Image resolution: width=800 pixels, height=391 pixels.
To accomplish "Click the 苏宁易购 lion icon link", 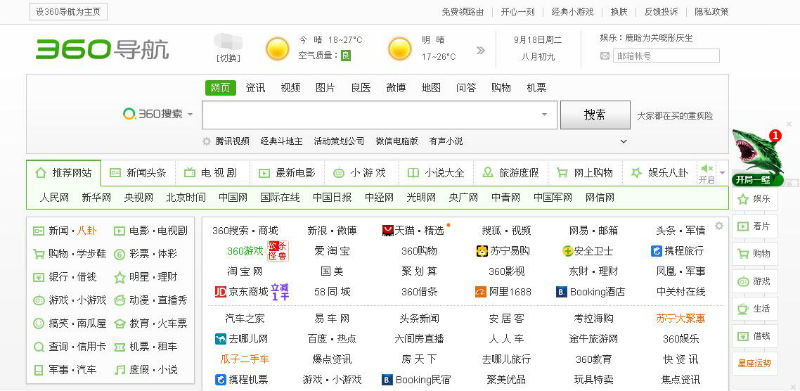I will pos(482,251).
